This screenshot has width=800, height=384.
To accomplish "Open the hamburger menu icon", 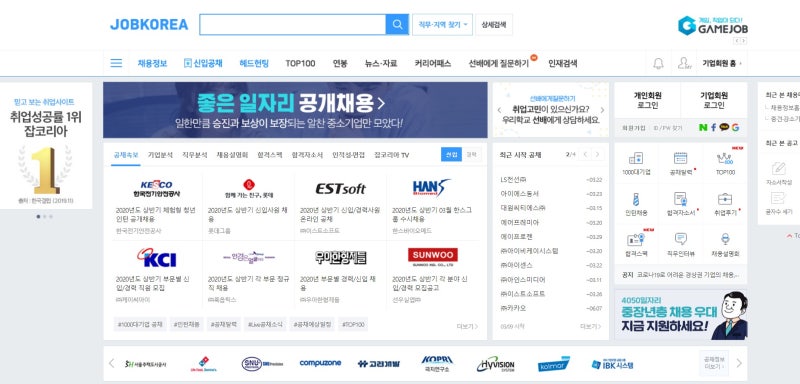I will click(116, 63).
